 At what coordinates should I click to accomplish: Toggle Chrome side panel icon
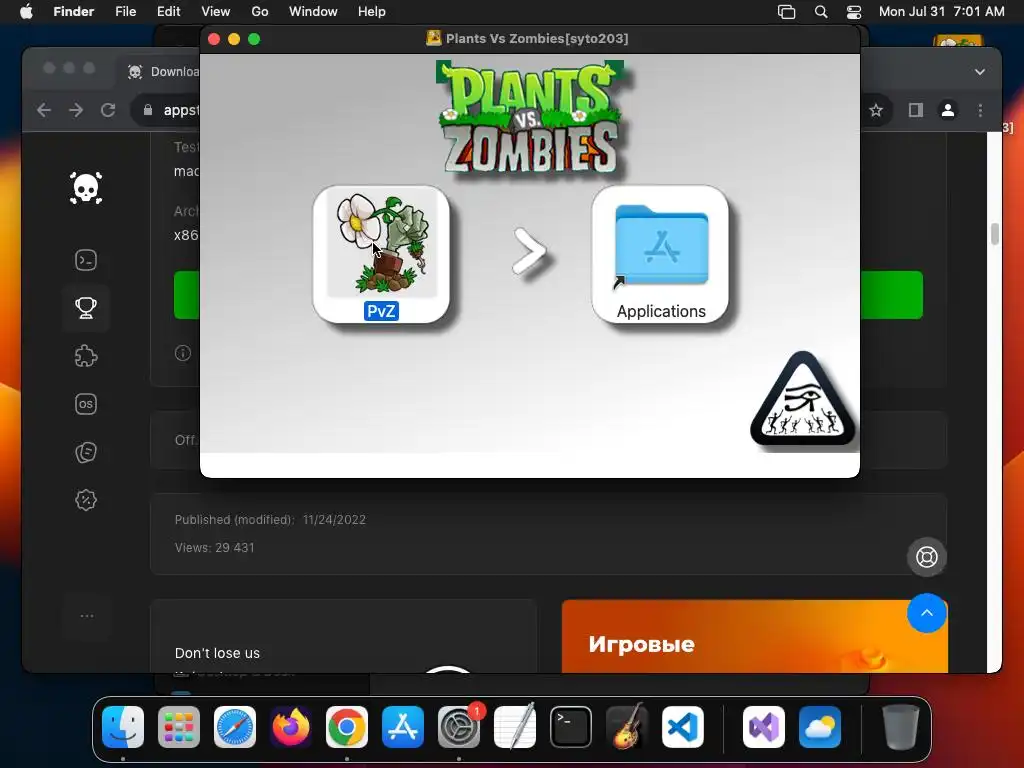click(x=916, y=110)
